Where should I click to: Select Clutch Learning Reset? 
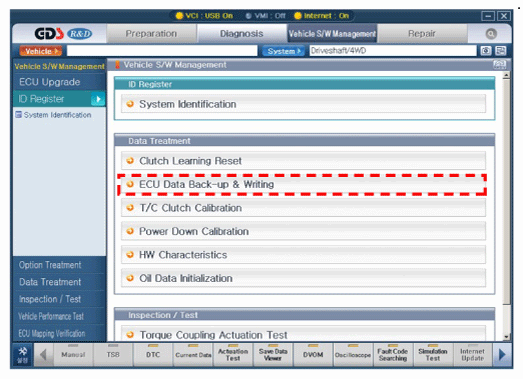coord(303,161)
